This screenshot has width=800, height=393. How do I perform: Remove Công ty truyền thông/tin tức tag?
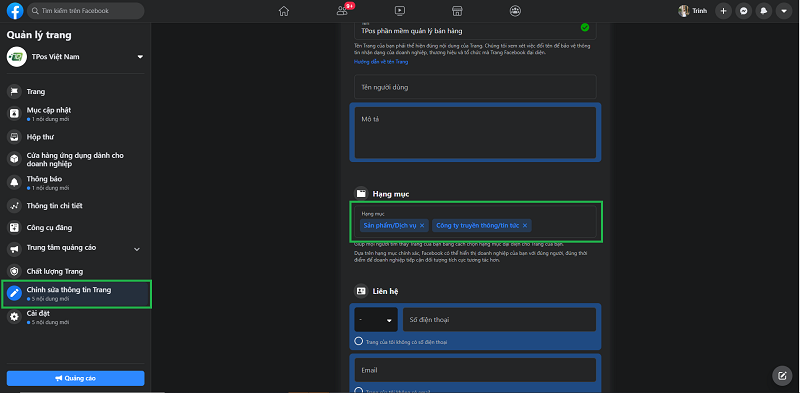click(524, 225)
